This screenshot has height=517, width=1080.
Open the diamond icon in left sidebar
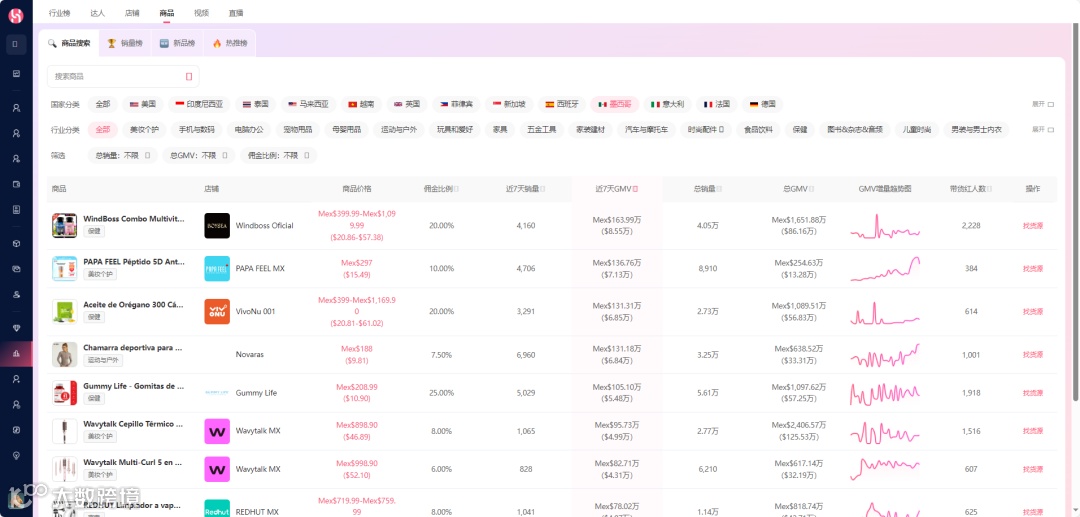tap(17, 328)
